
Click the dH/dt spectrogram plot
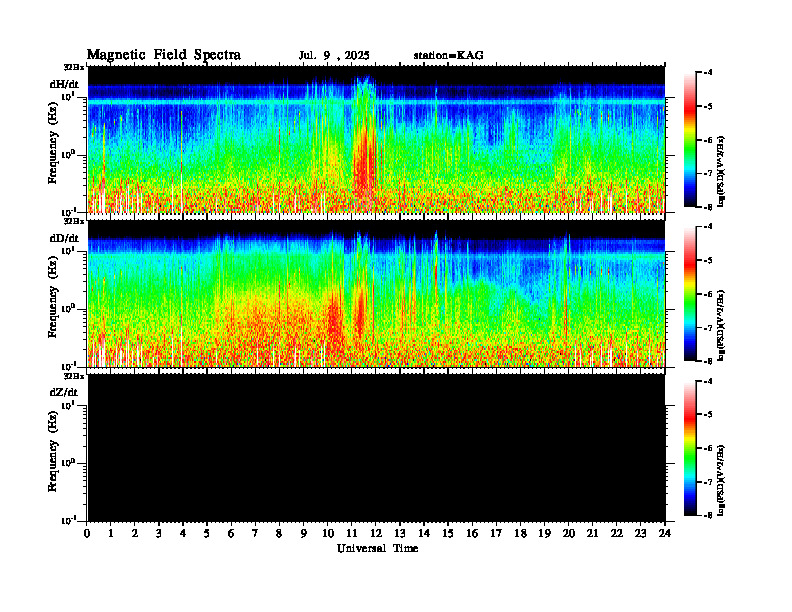[376, 139]
